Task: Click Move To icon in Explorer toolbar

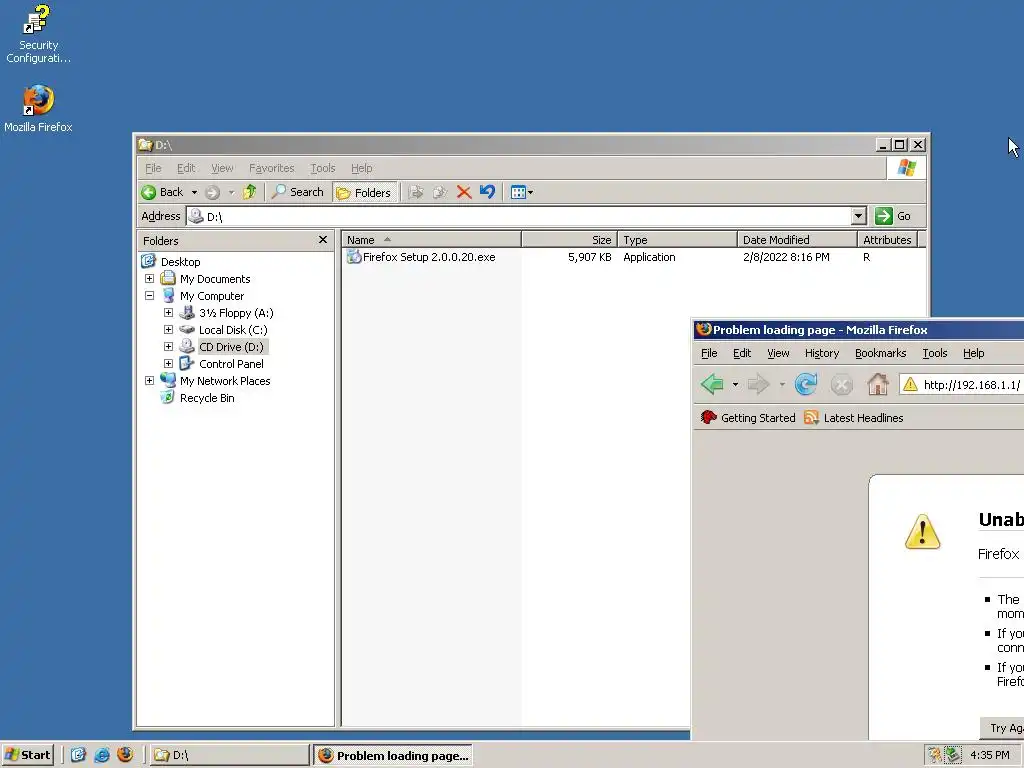Action: click(416, 192)
